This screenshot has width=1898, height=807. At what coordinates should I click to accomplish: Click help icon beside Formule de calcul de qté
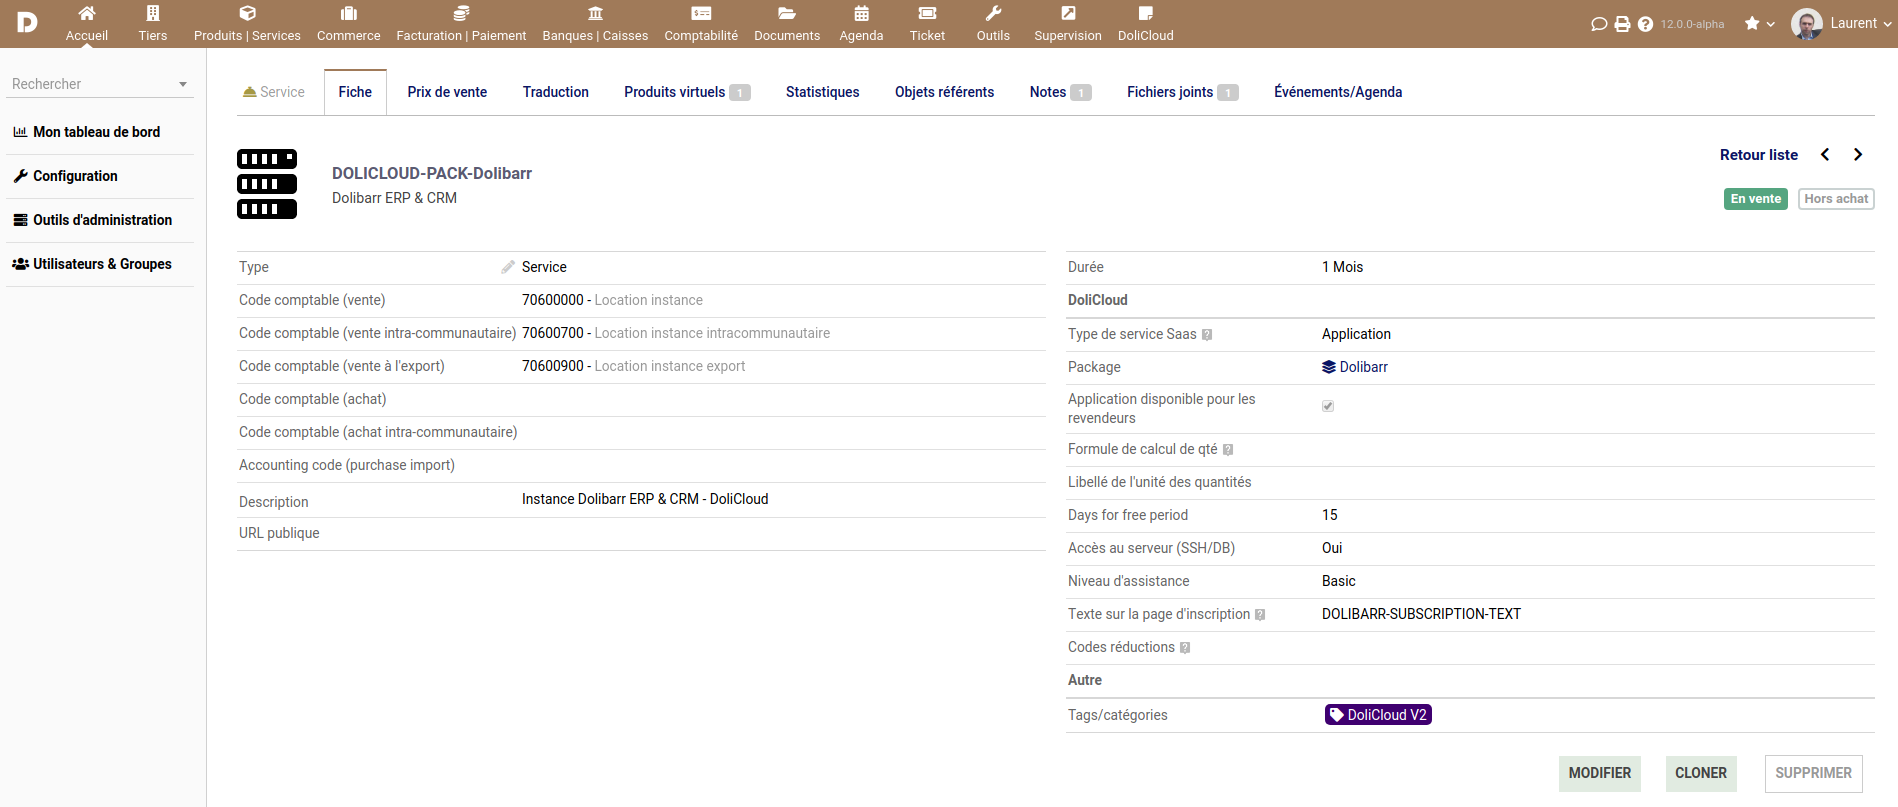coord(1228,450)
